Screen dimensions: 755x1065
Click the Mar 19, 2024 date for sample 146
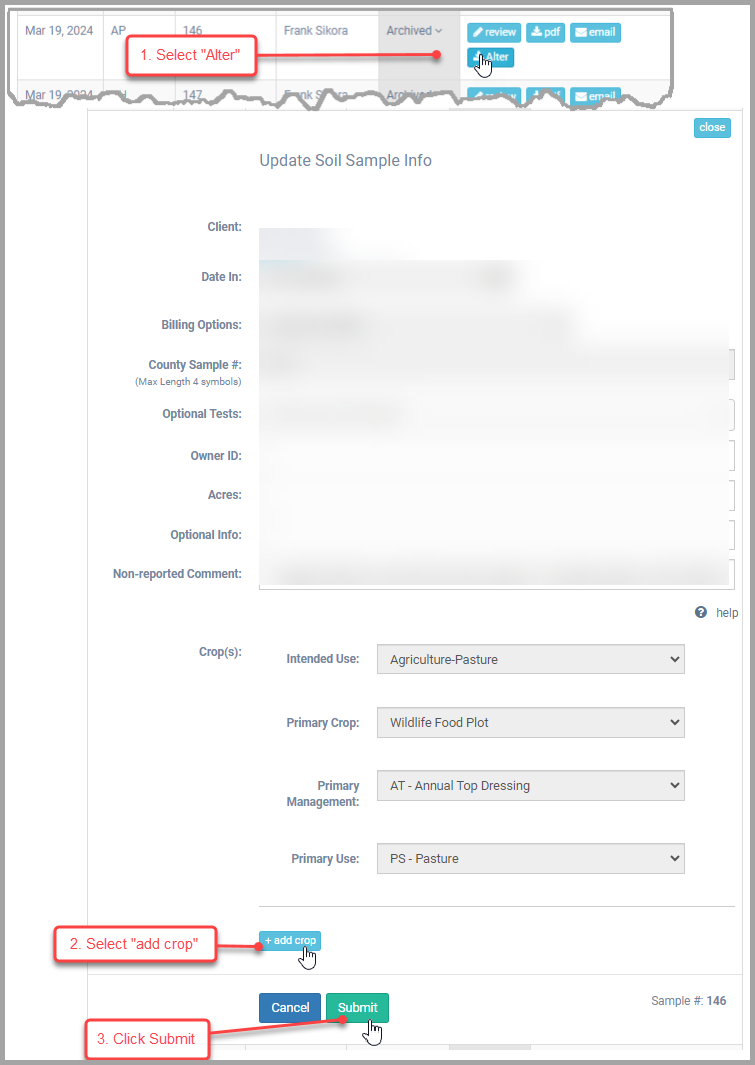tap(59, 31)
